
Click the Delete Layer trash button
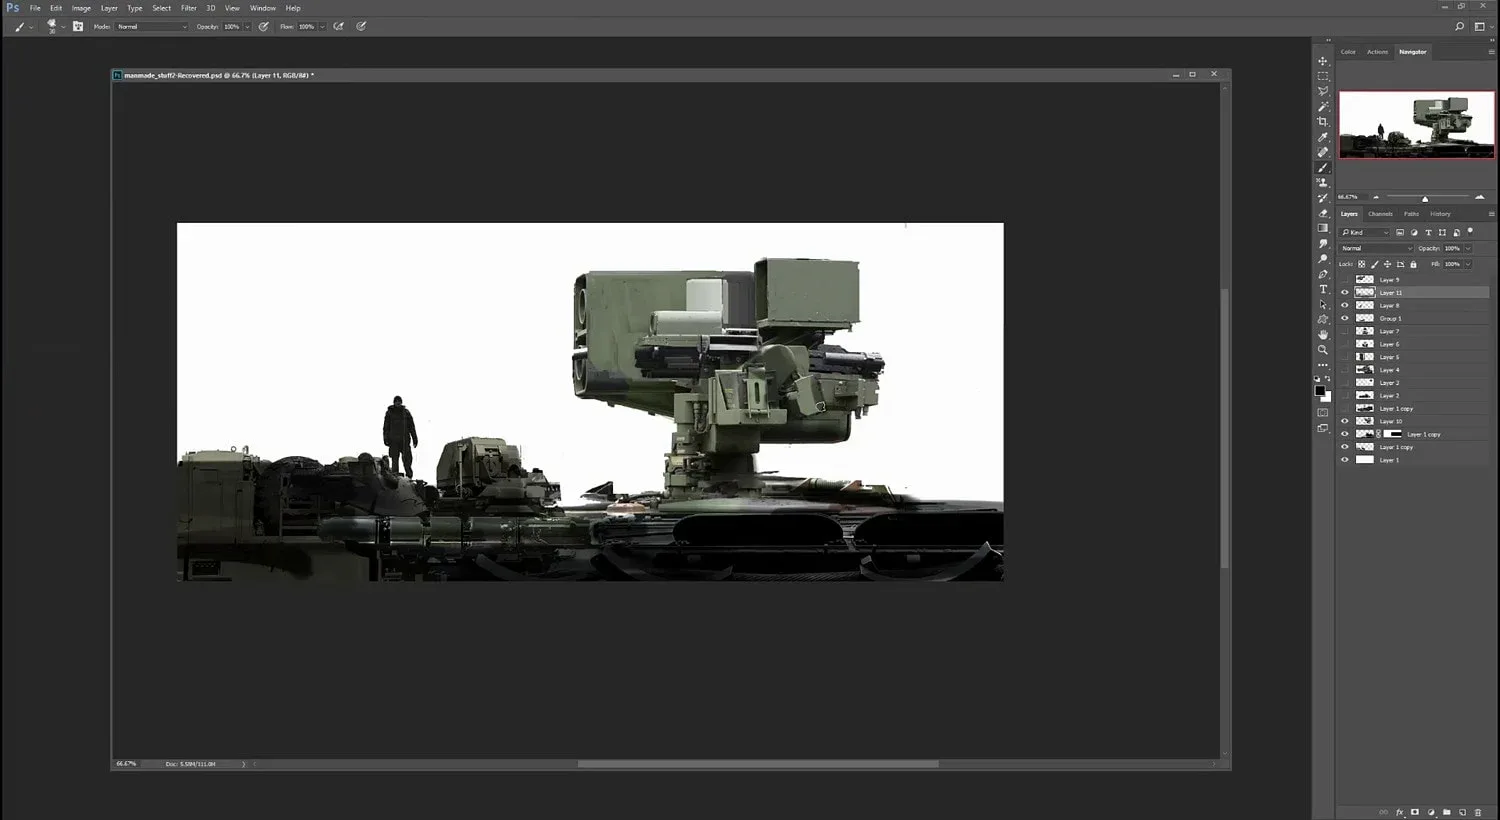pos(1478,812)
